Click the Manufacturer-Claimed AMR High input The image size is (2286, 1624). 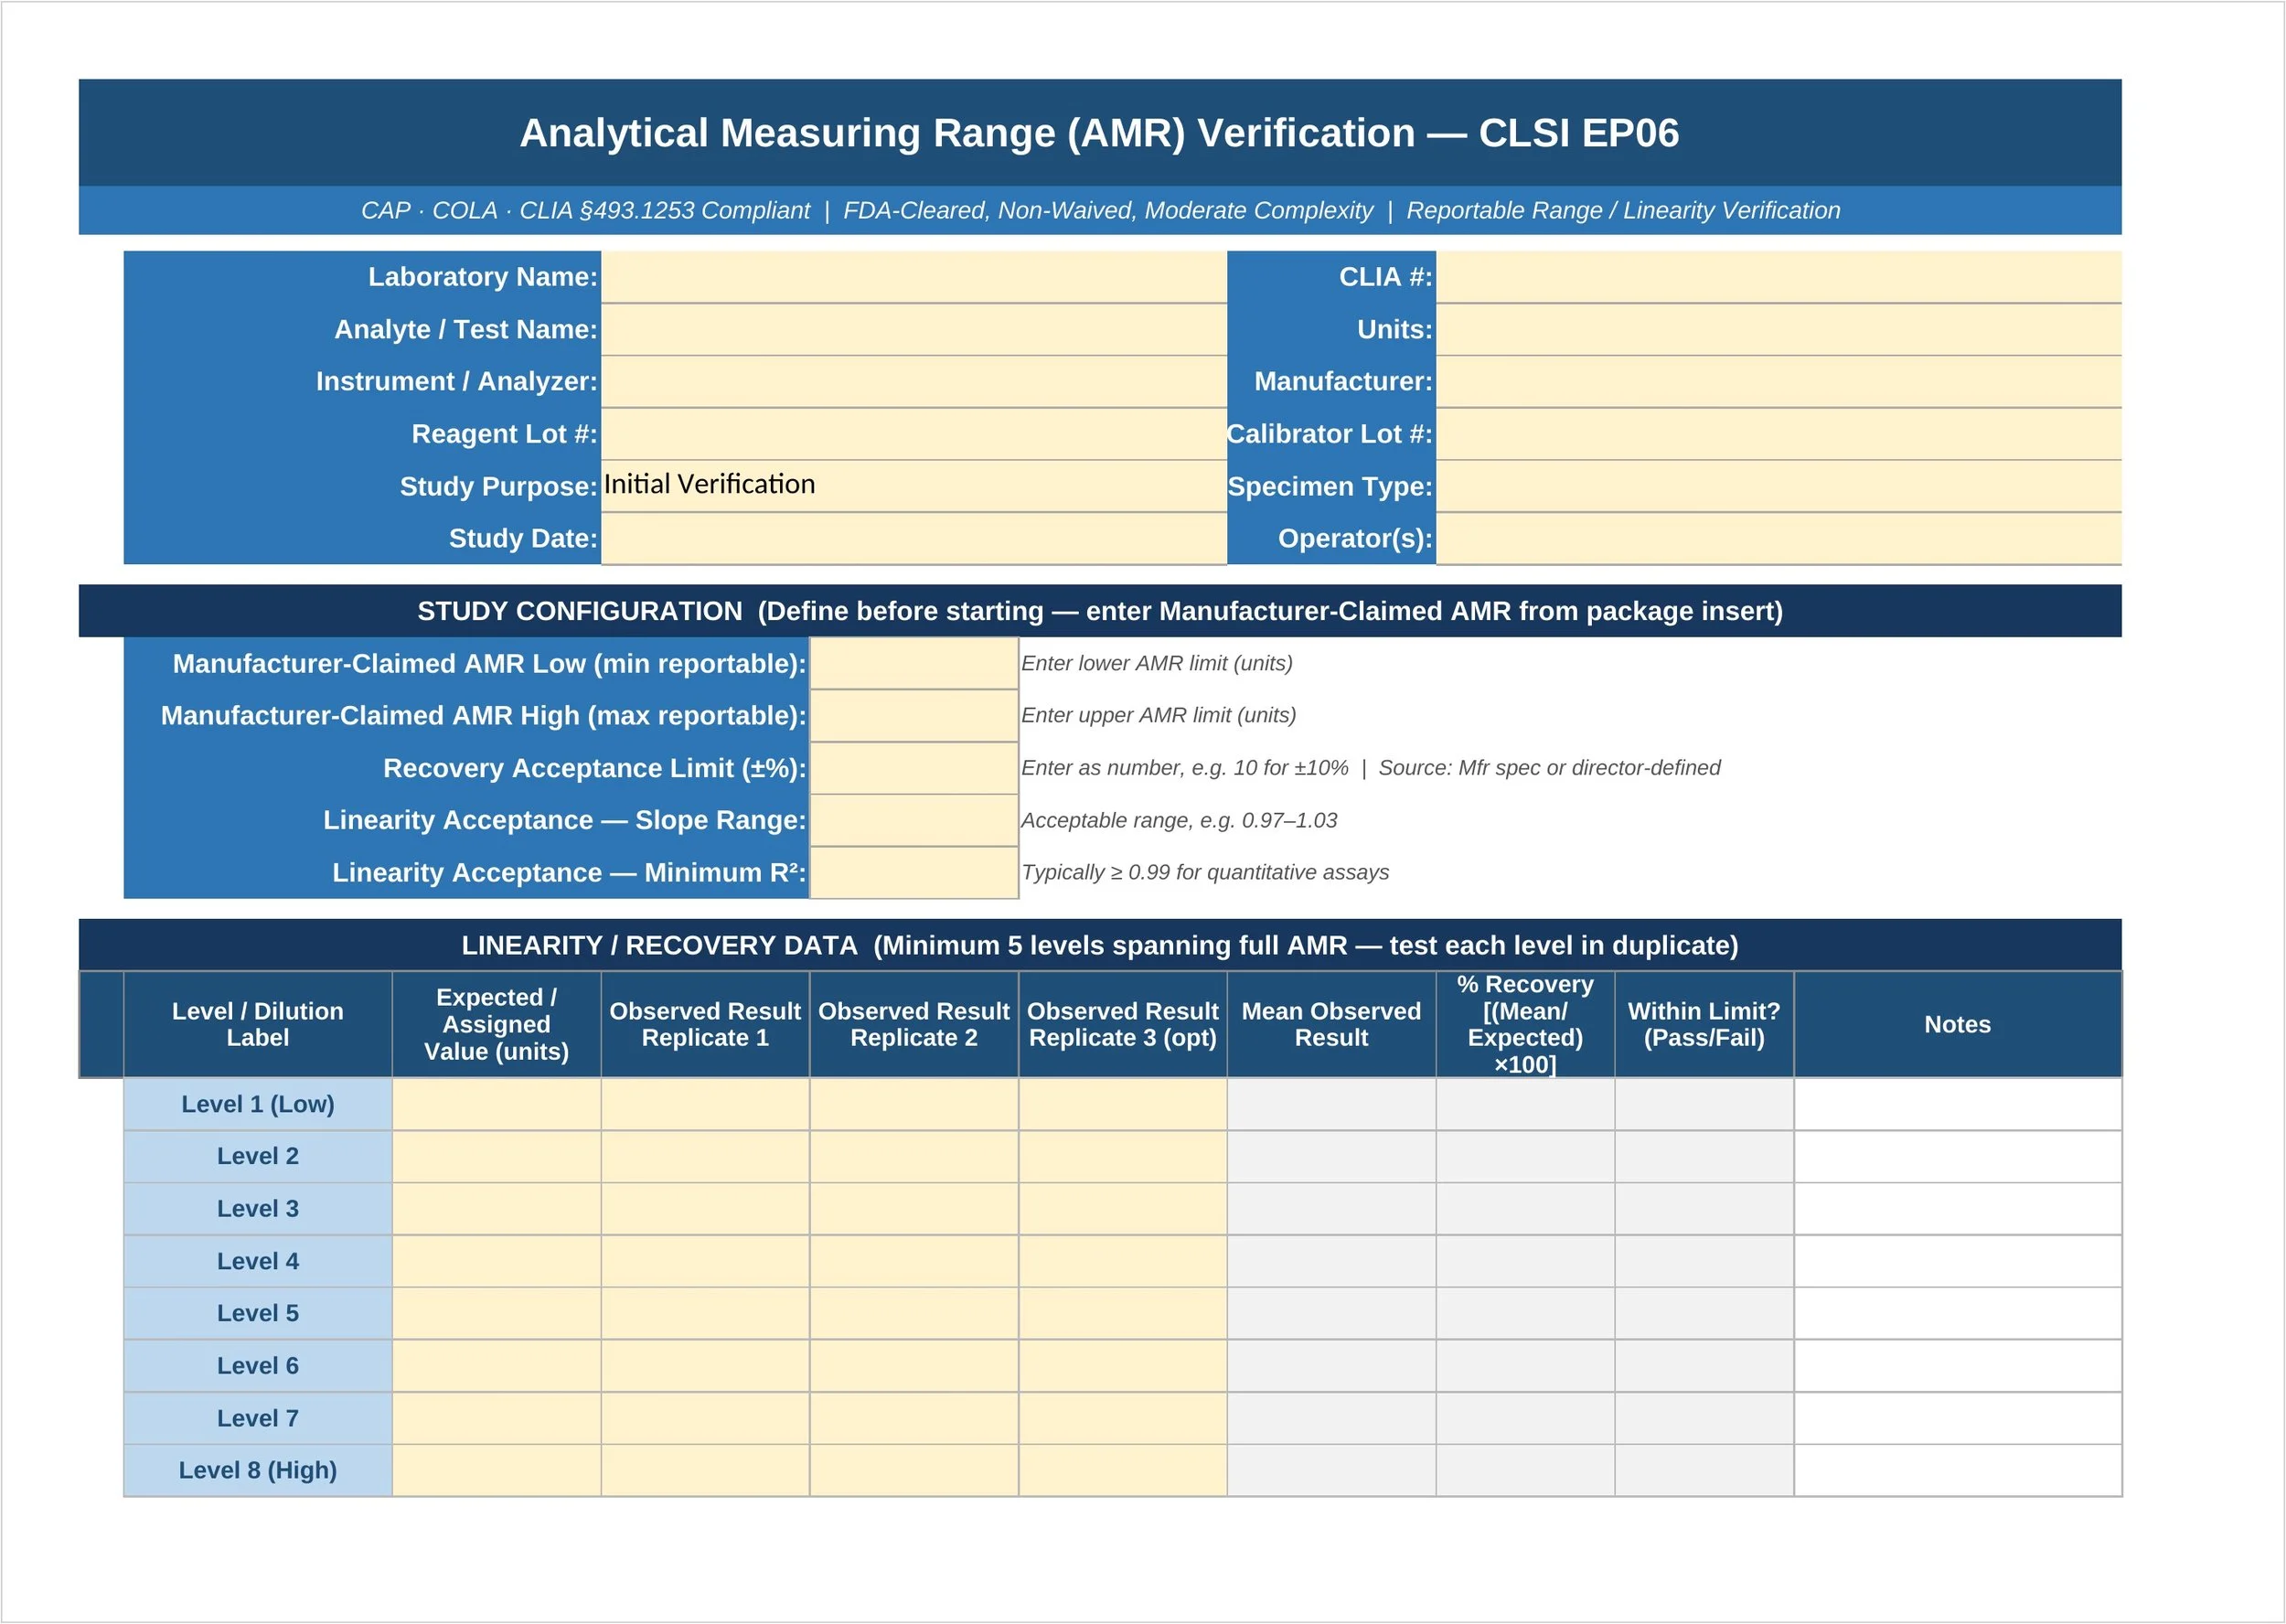tap(913, 715)
